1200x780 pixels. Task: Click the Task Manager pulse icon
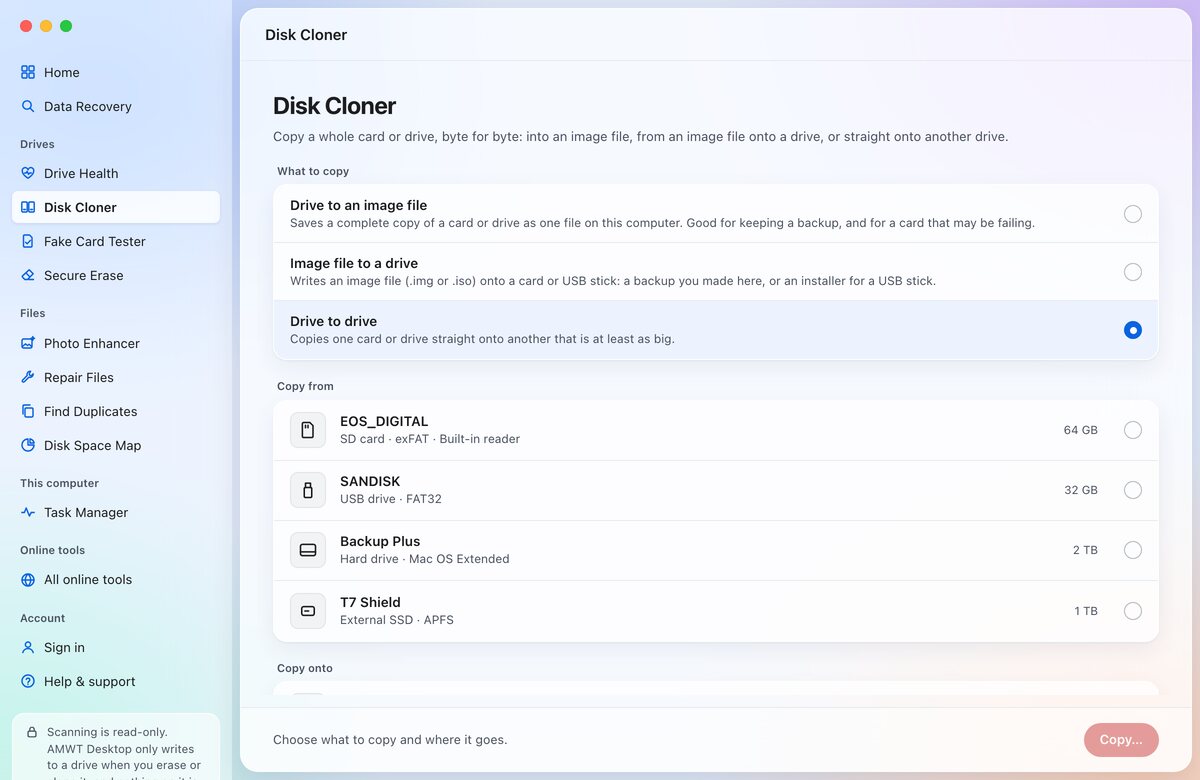28,512
